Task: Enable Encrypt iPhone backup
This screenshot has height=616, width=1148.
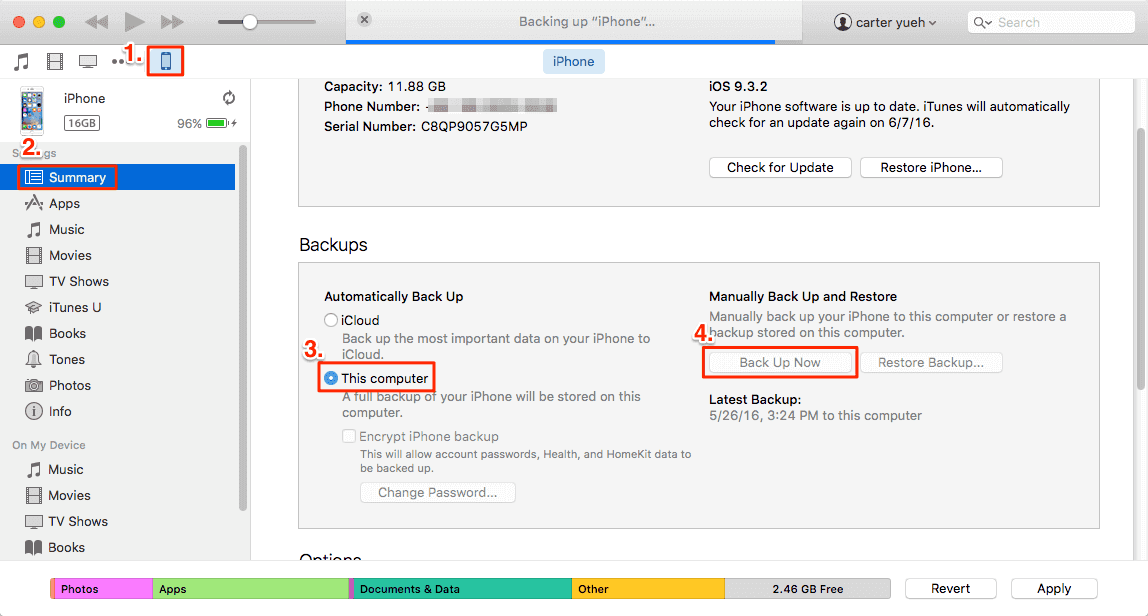Action: click(x=349, y=436)
